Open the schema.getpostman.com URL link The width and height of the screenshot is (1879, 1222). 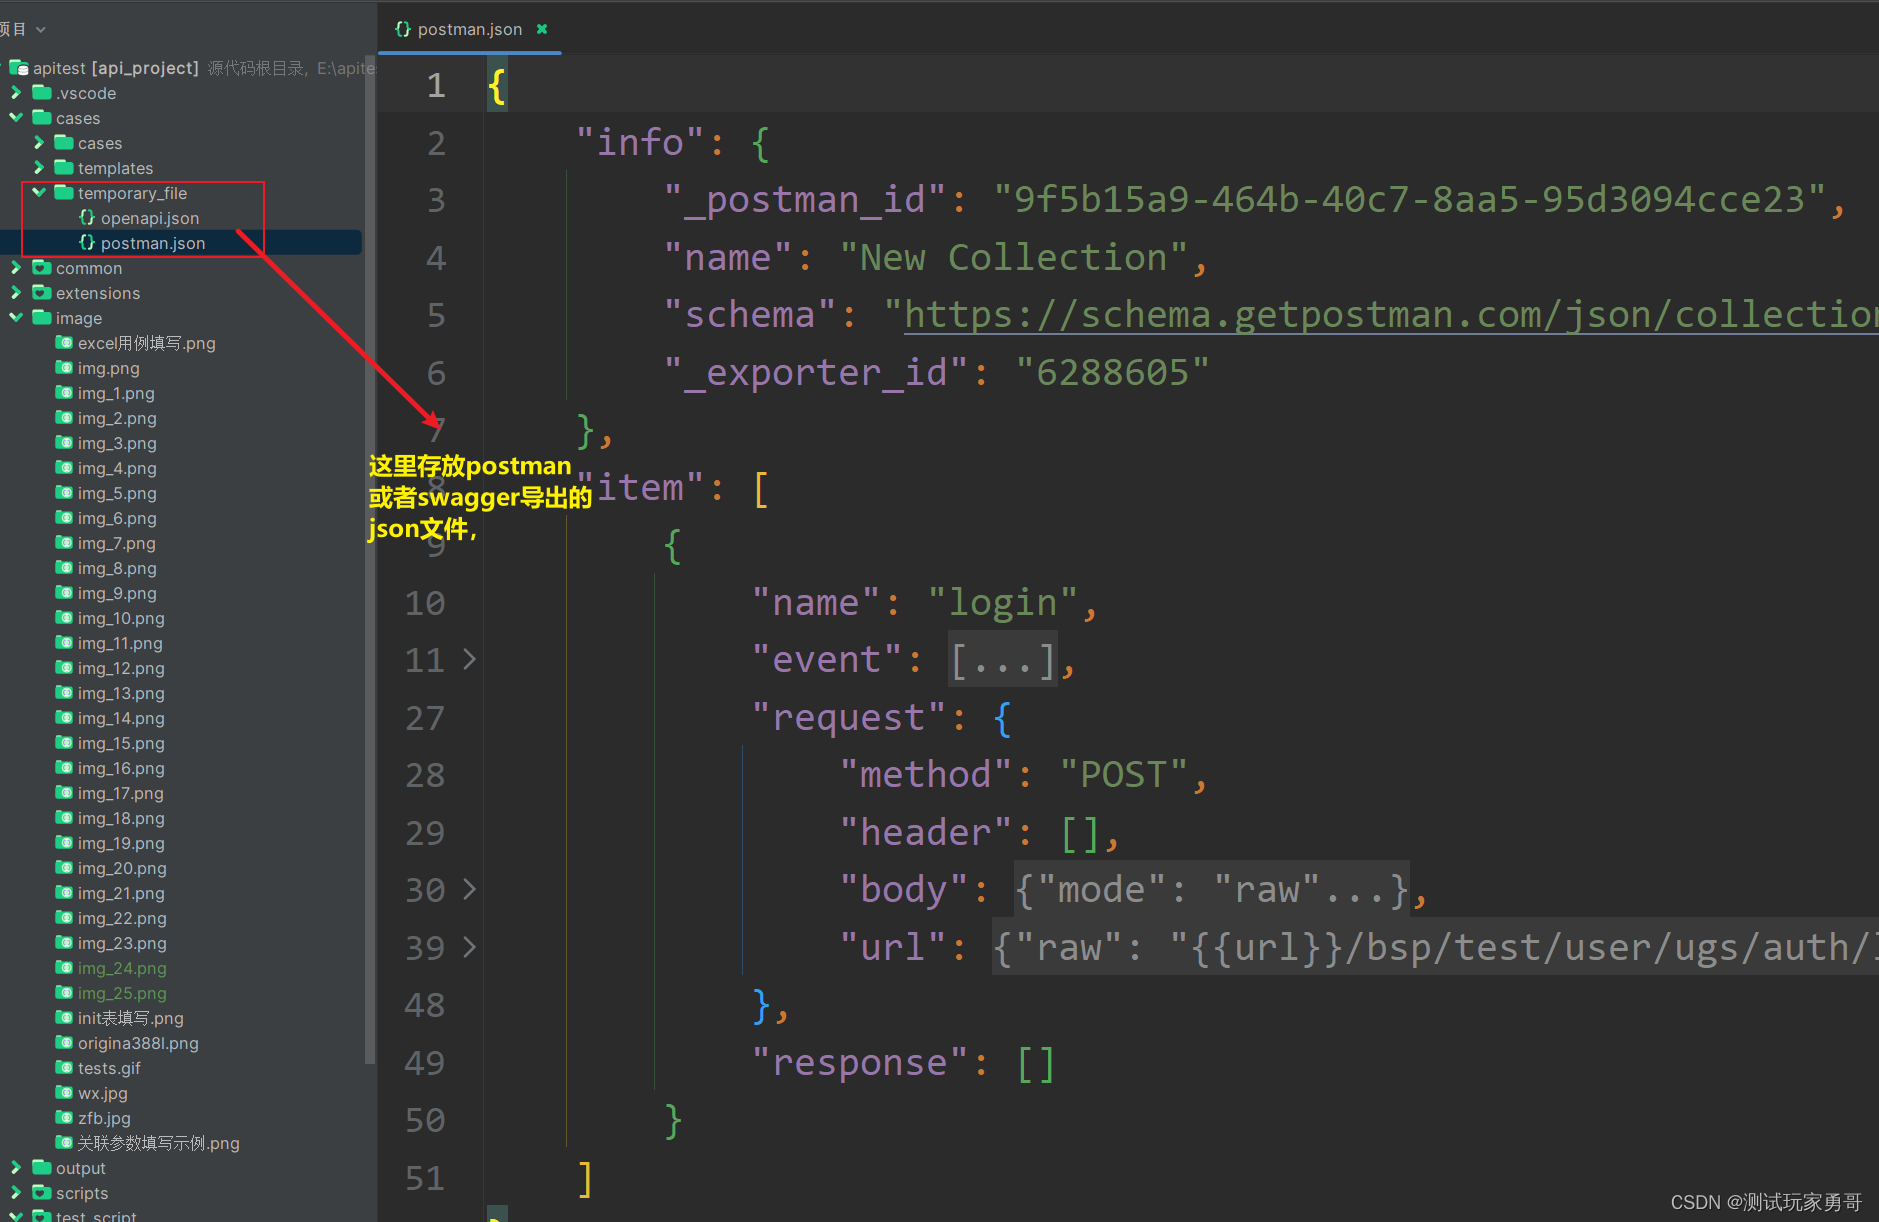pyautogui.click(x=1390, y=315)
